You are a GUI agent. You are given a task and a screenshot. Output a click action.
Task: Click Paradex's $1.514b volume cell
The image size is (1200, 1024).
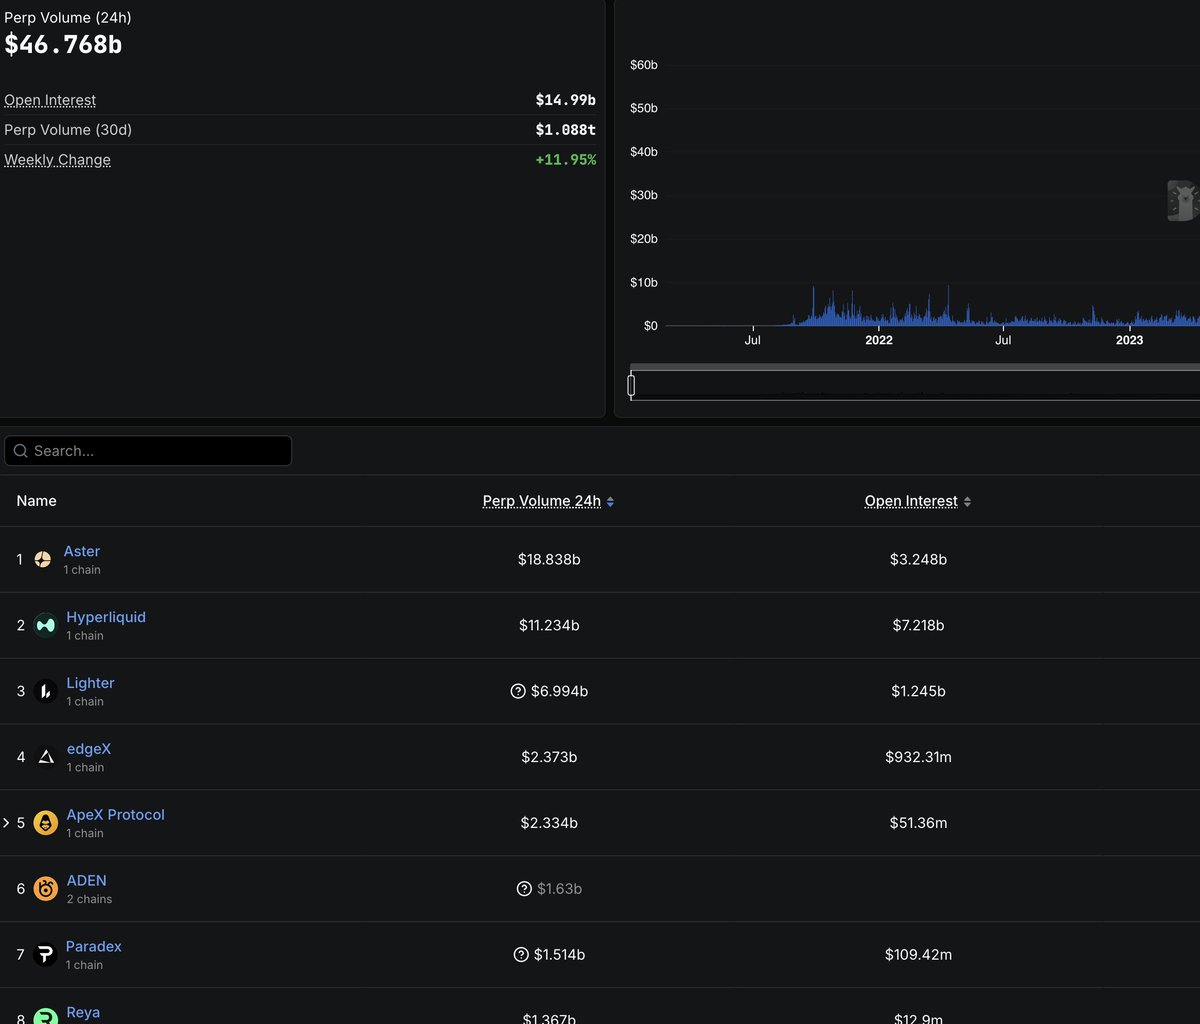[x=559, y=955]
